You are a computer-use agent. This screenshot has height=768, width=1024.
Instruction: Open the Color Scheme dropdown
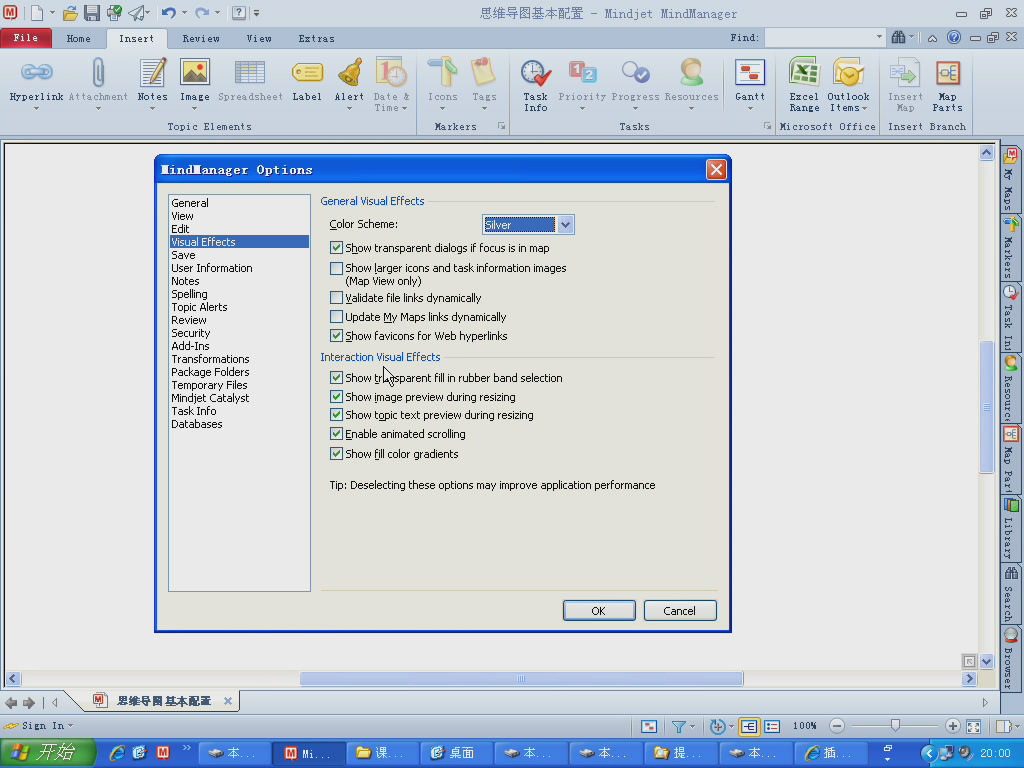tap(566, 225)
